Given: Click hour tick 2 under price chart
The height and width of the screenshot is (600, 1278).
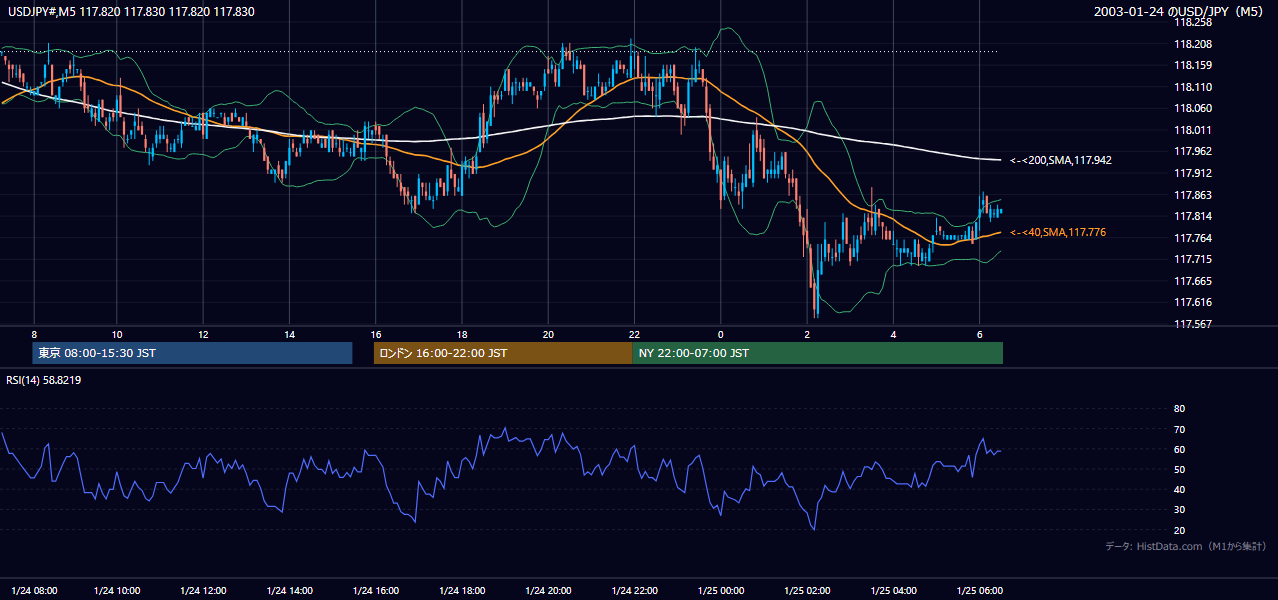Looking at the screenshot, I should point(806,334).
